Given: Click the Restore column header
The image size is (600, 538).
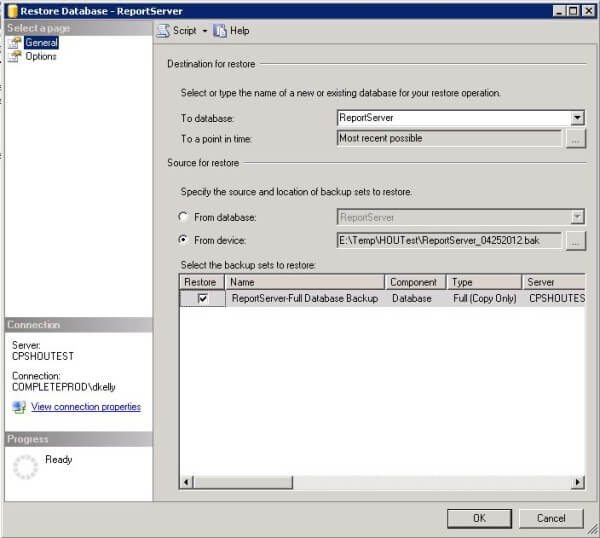Looking at the screenshot, I should (202, 282).
